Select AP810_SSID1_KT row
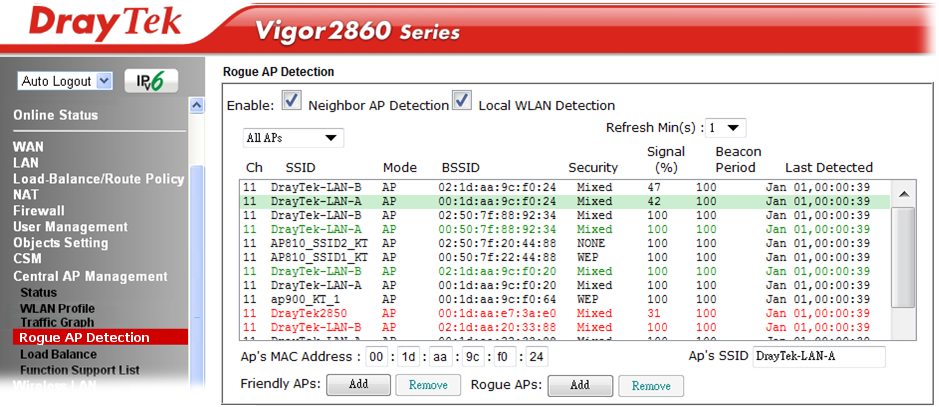 pyautogui.click(x=564, y=257)
